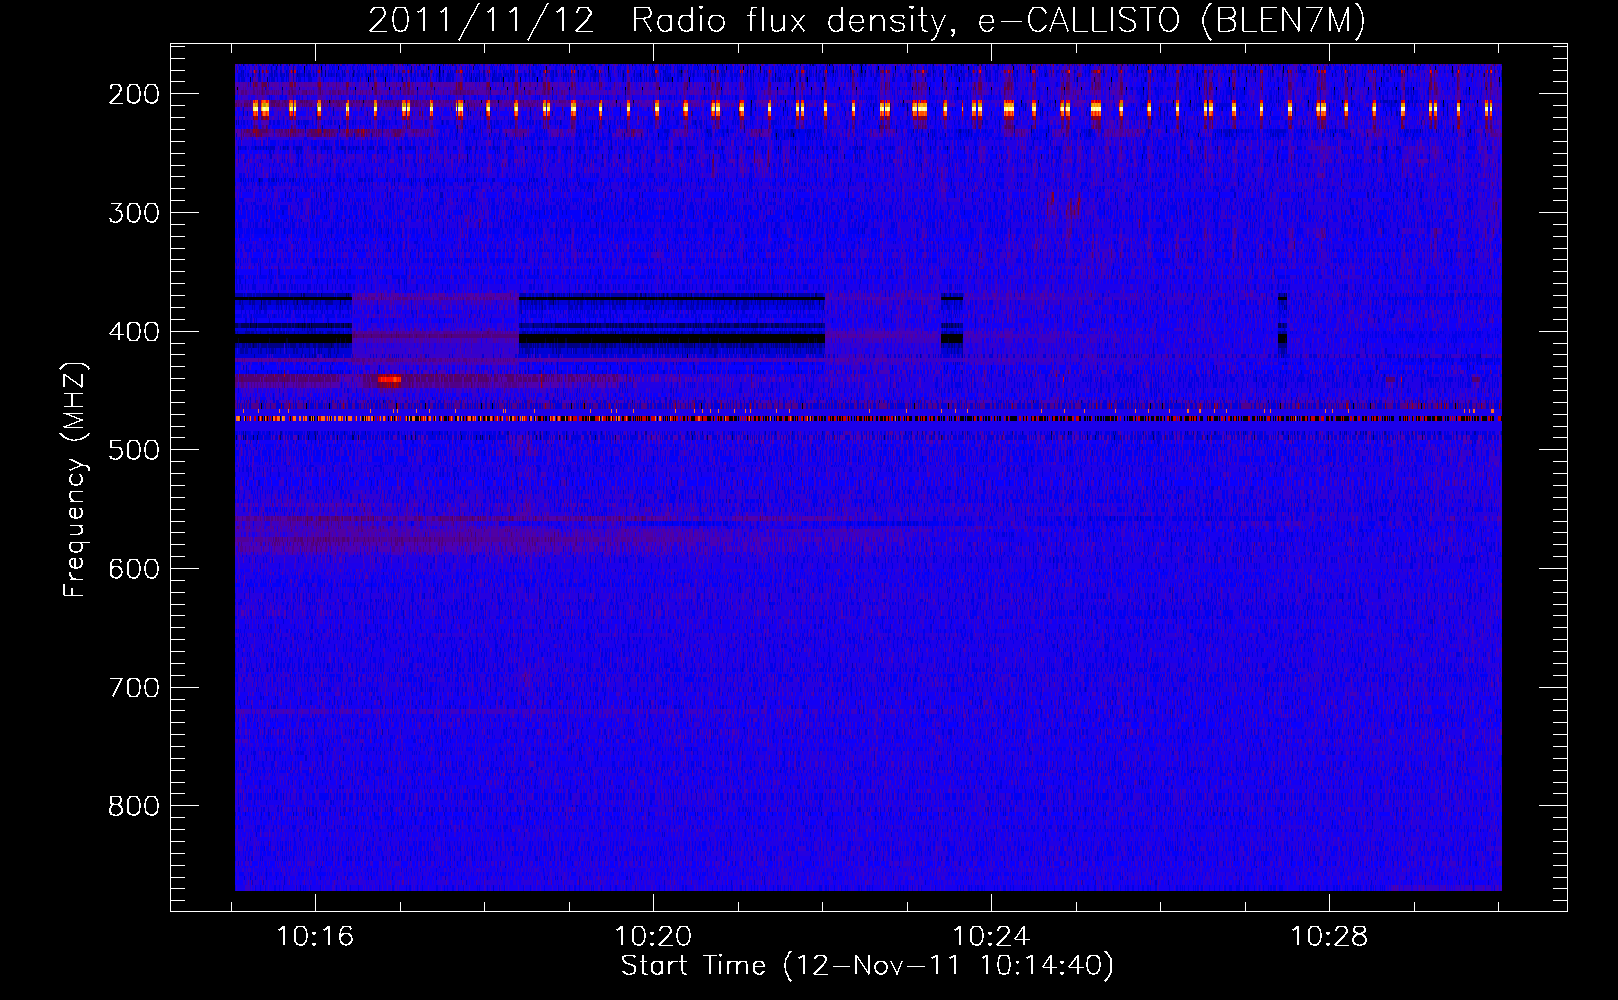Click the long black band near 405 MHz

672,339
